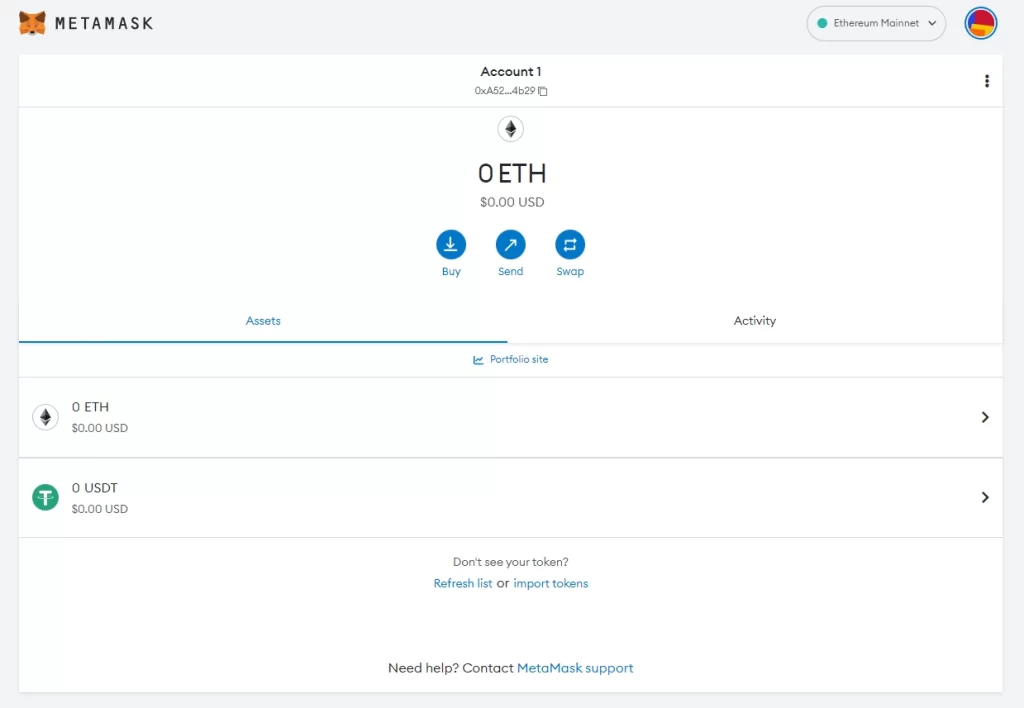Viewport: 1024px width, 708px height.
Task: Click the Refresh list link
Action: point(463,583)
